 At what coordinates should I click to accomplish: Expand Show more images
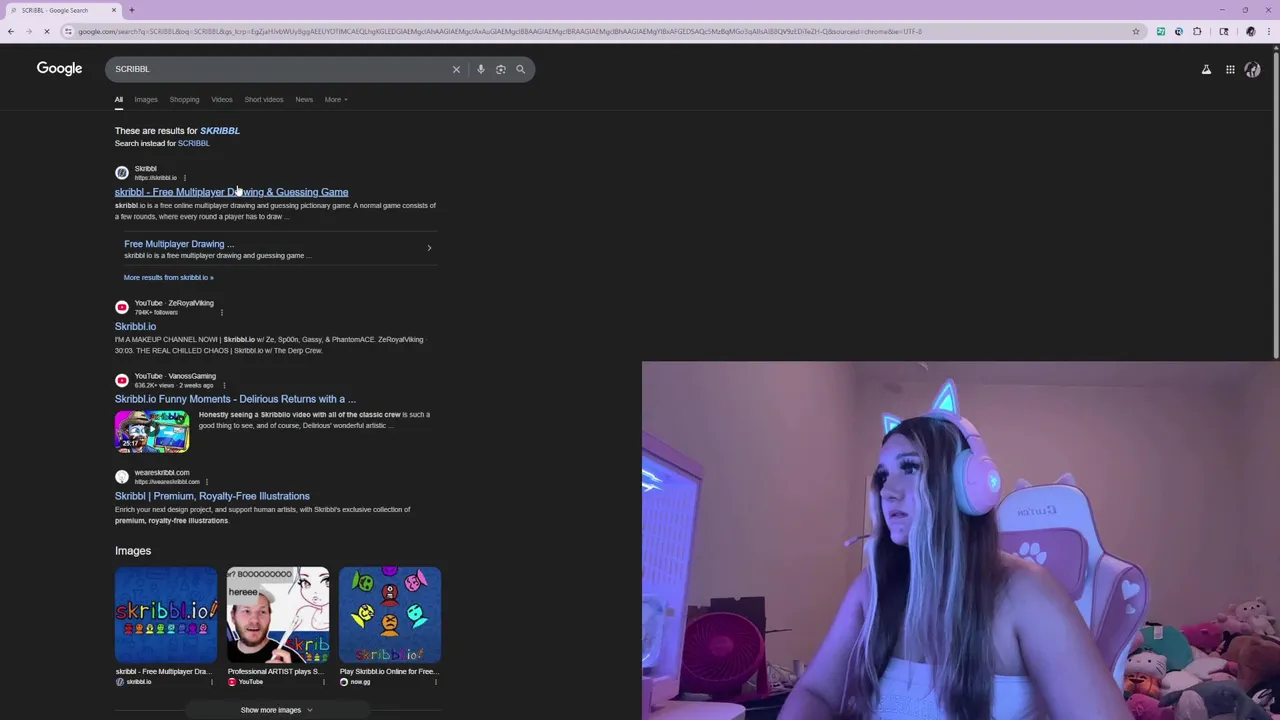click(x=277, y=710)
